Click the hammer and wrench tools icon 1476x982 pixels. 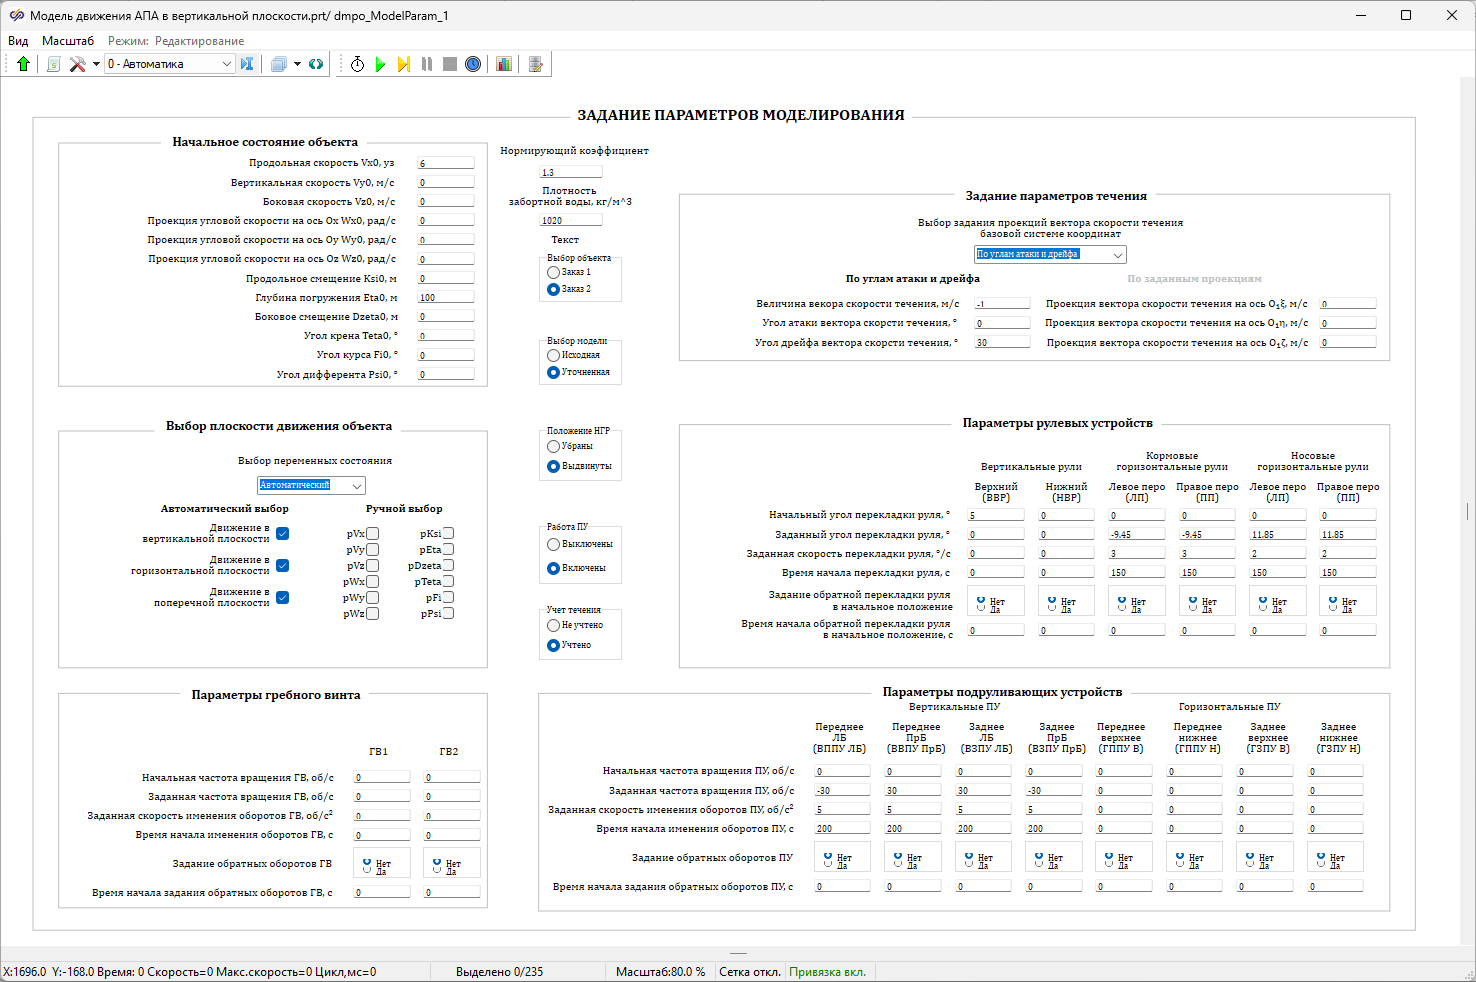77,64
